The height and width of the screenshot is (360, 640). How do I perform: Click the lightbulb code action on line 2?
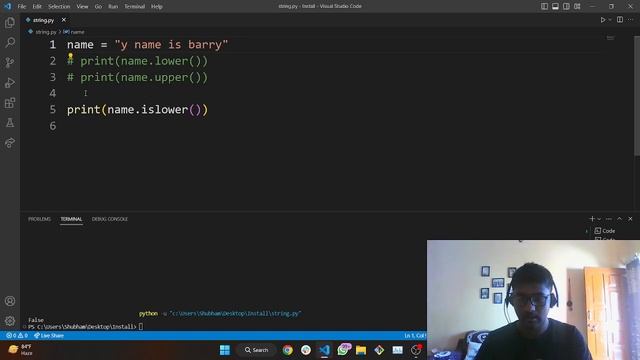(70, 56)
